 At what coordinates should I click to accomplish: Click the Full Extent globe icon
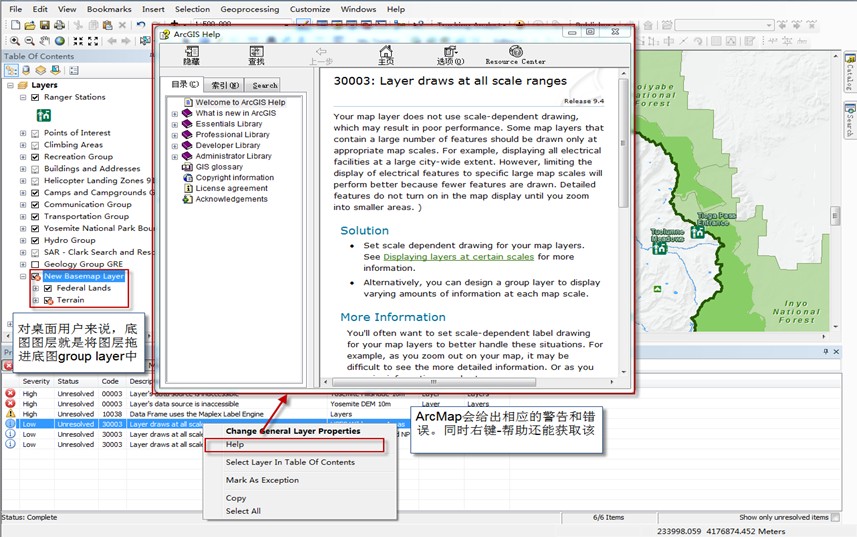[60, 41]
